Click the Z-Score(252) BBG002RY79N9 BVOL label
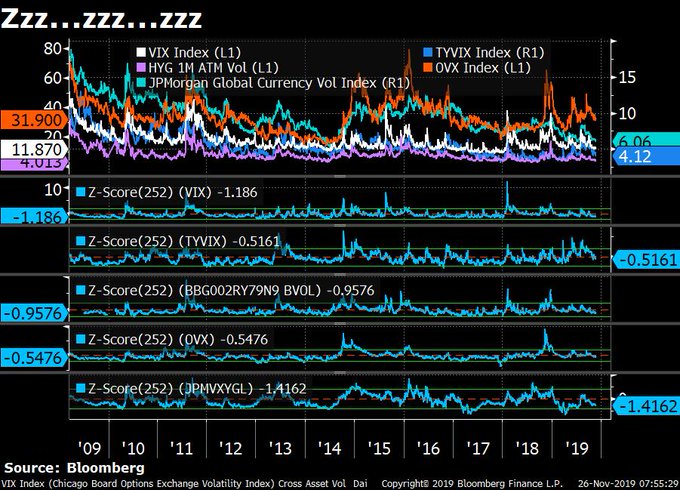The image size is (680, 490). pos(231,290)
